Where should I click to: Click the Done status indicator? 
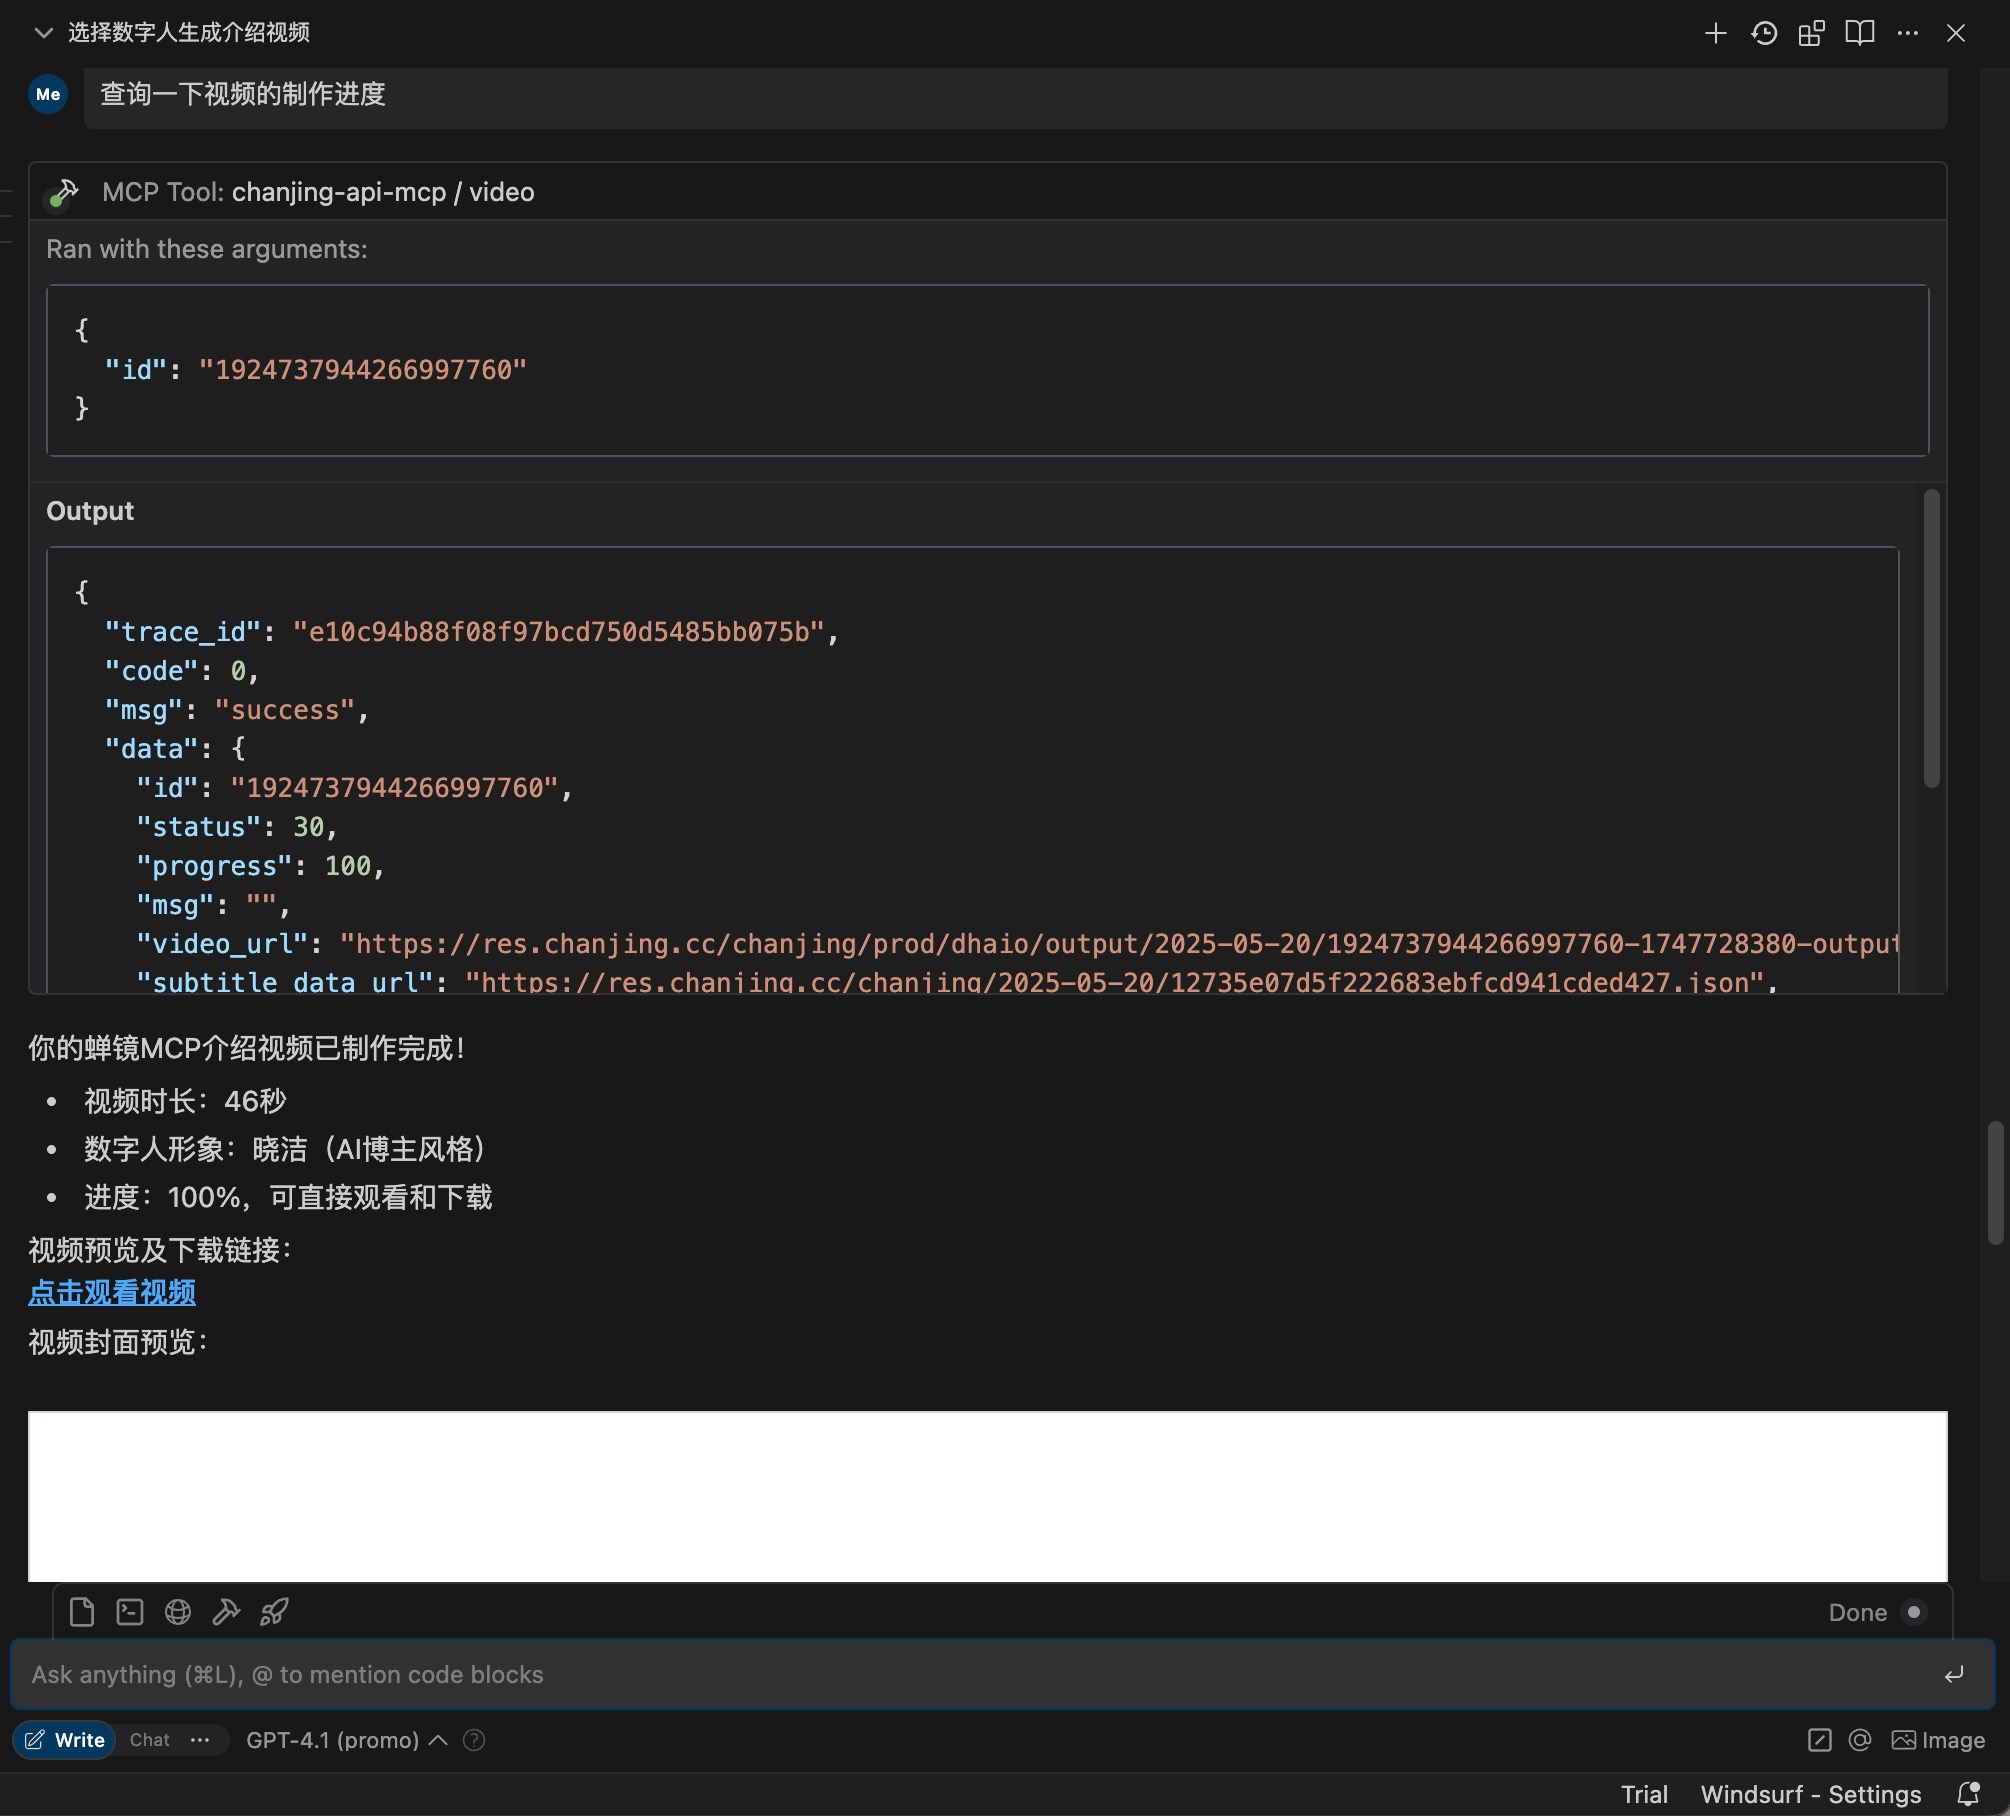pos(1876,1612)
